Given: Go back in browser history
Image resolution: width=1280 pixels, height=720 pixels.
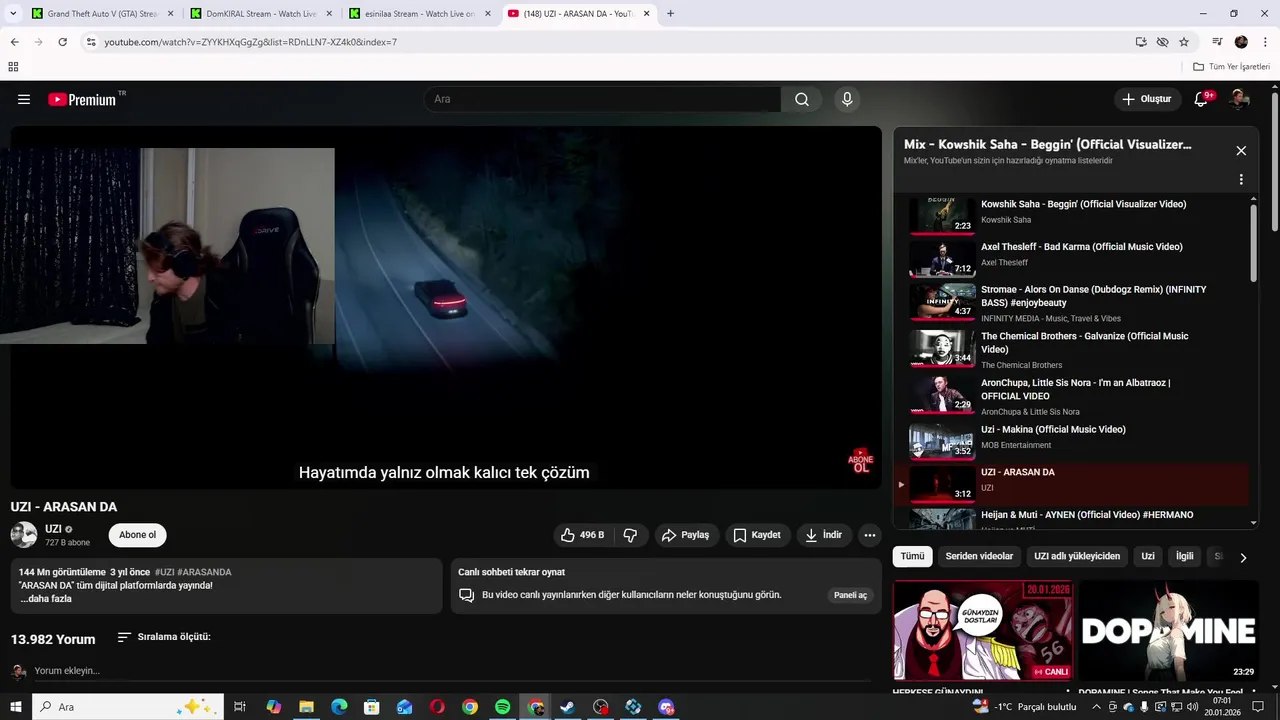Looking at the screenshot, I should 14,42.
